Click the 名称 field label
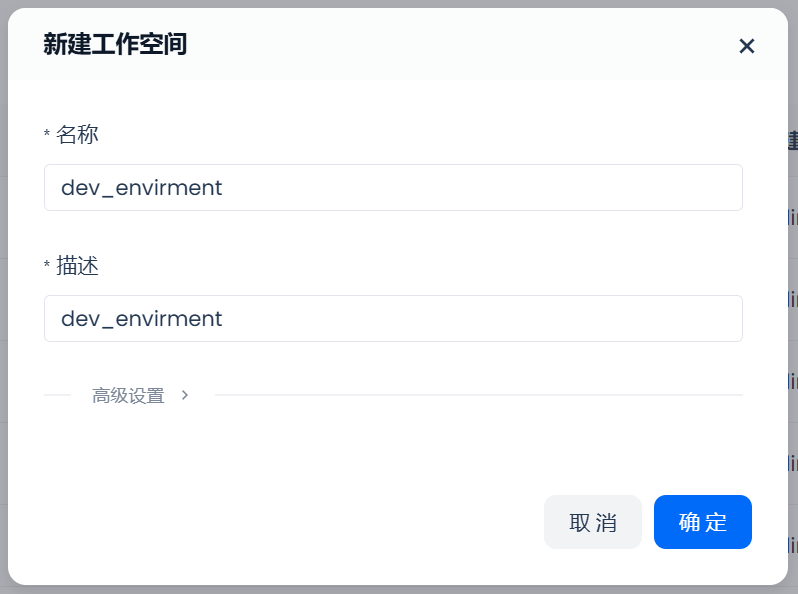The width and height of the screenshot is (798, 594). coord(77,135)
